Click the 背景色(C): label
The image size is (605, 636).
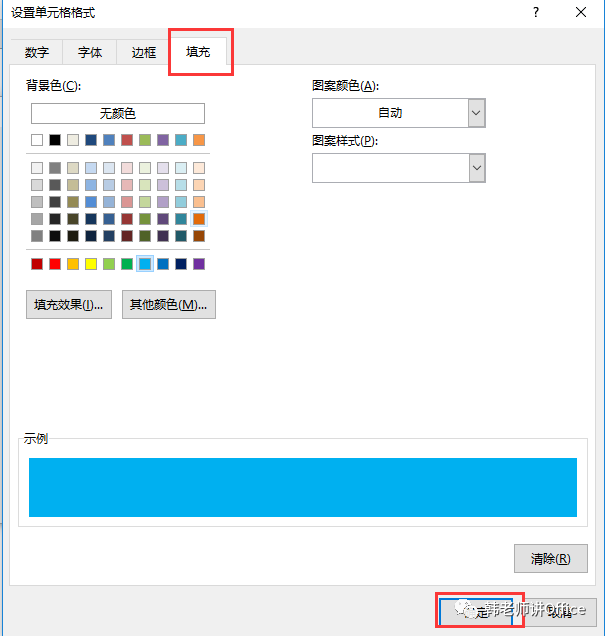(54, 86)
